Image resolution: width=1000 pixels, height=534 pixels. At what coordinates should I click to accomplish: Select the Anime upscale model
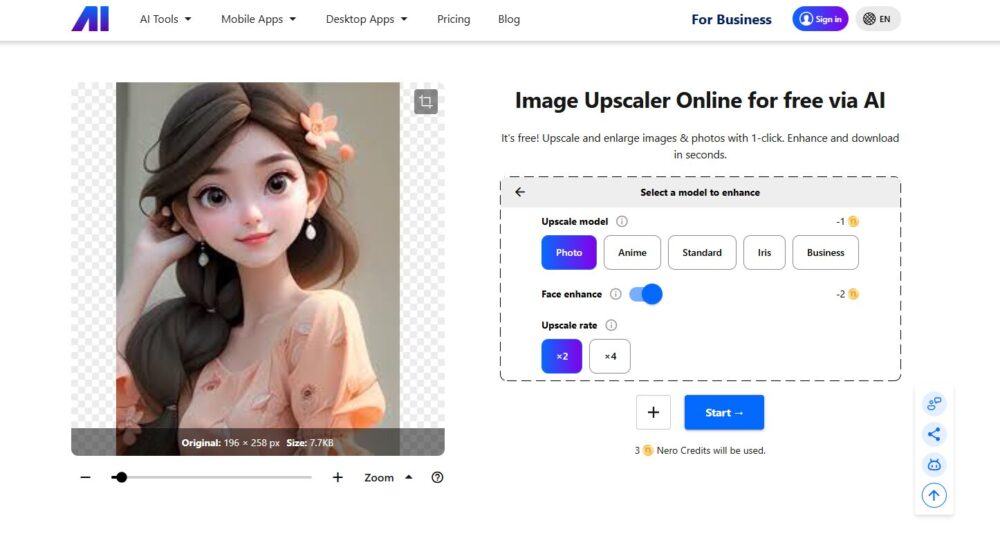632,253
